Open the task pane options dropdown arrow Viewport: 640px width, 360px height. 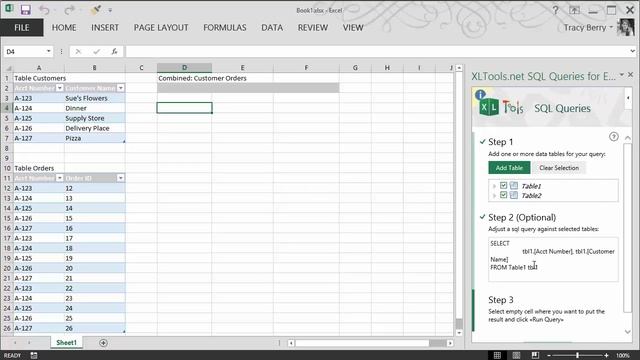622,75
